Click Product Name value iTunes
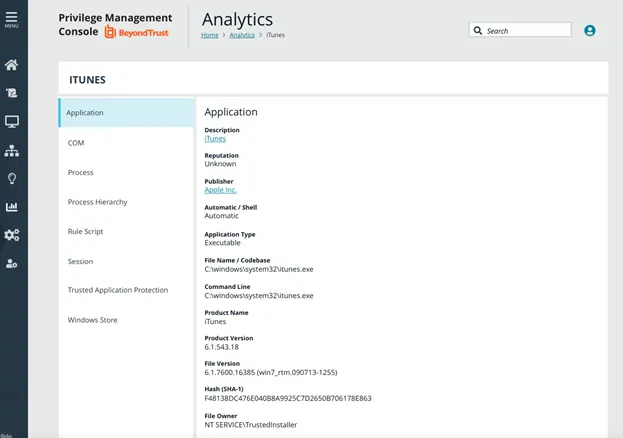623x438 pixels. (x=215, y=322)
